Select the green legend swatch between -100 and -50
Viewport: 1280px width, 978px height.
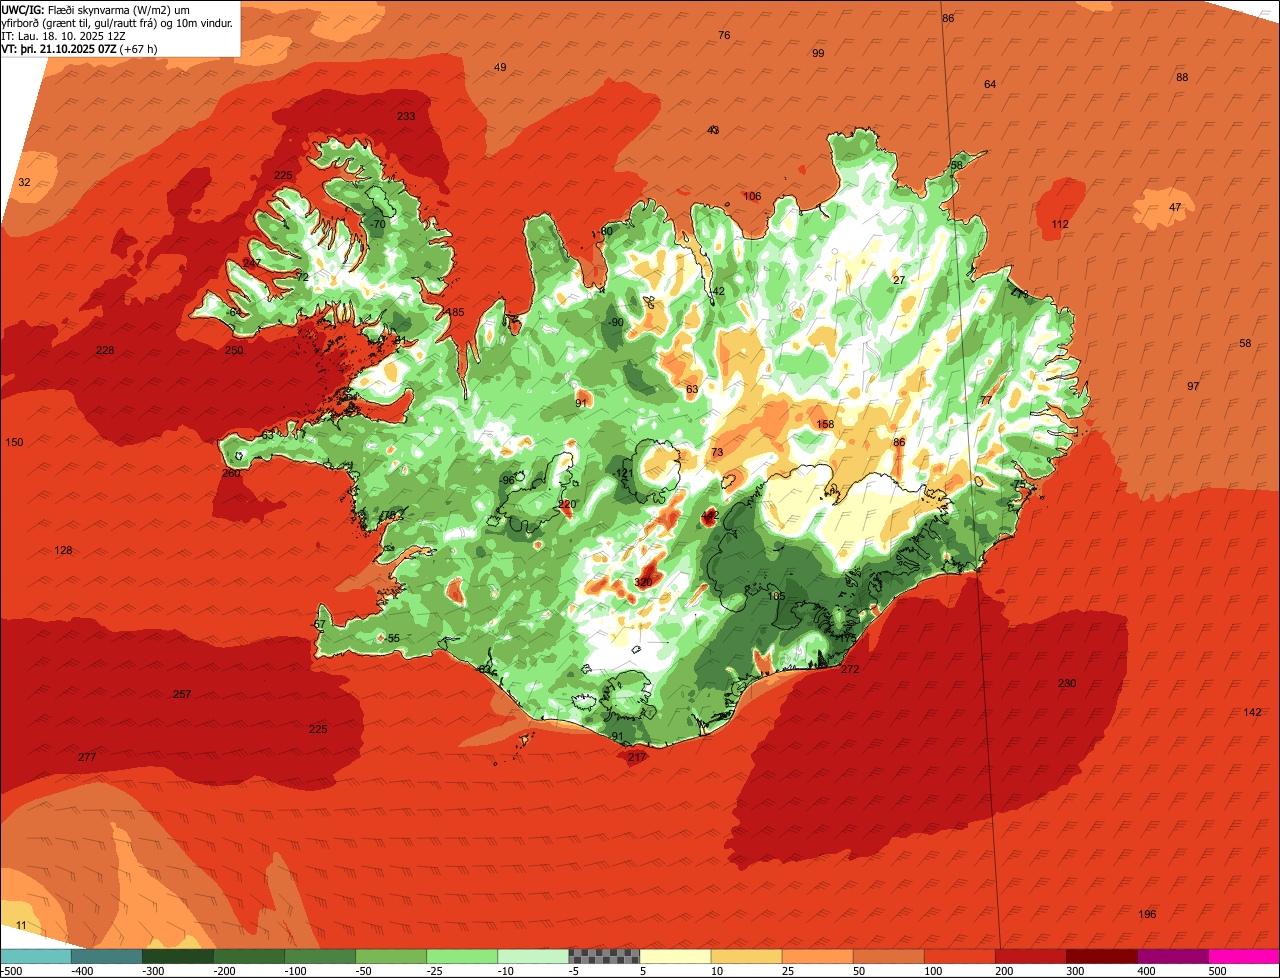(x=320, y=956)
